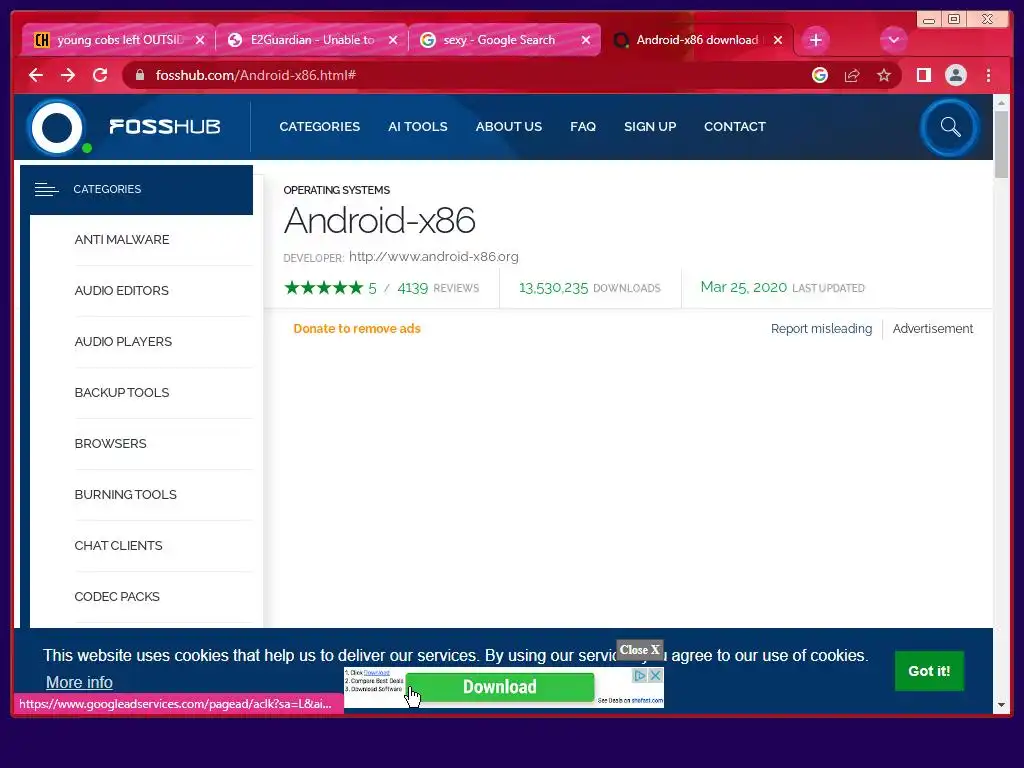Go back with the browser back arrow
Viewport: 1024px width, 768px height.
point(36,75)
